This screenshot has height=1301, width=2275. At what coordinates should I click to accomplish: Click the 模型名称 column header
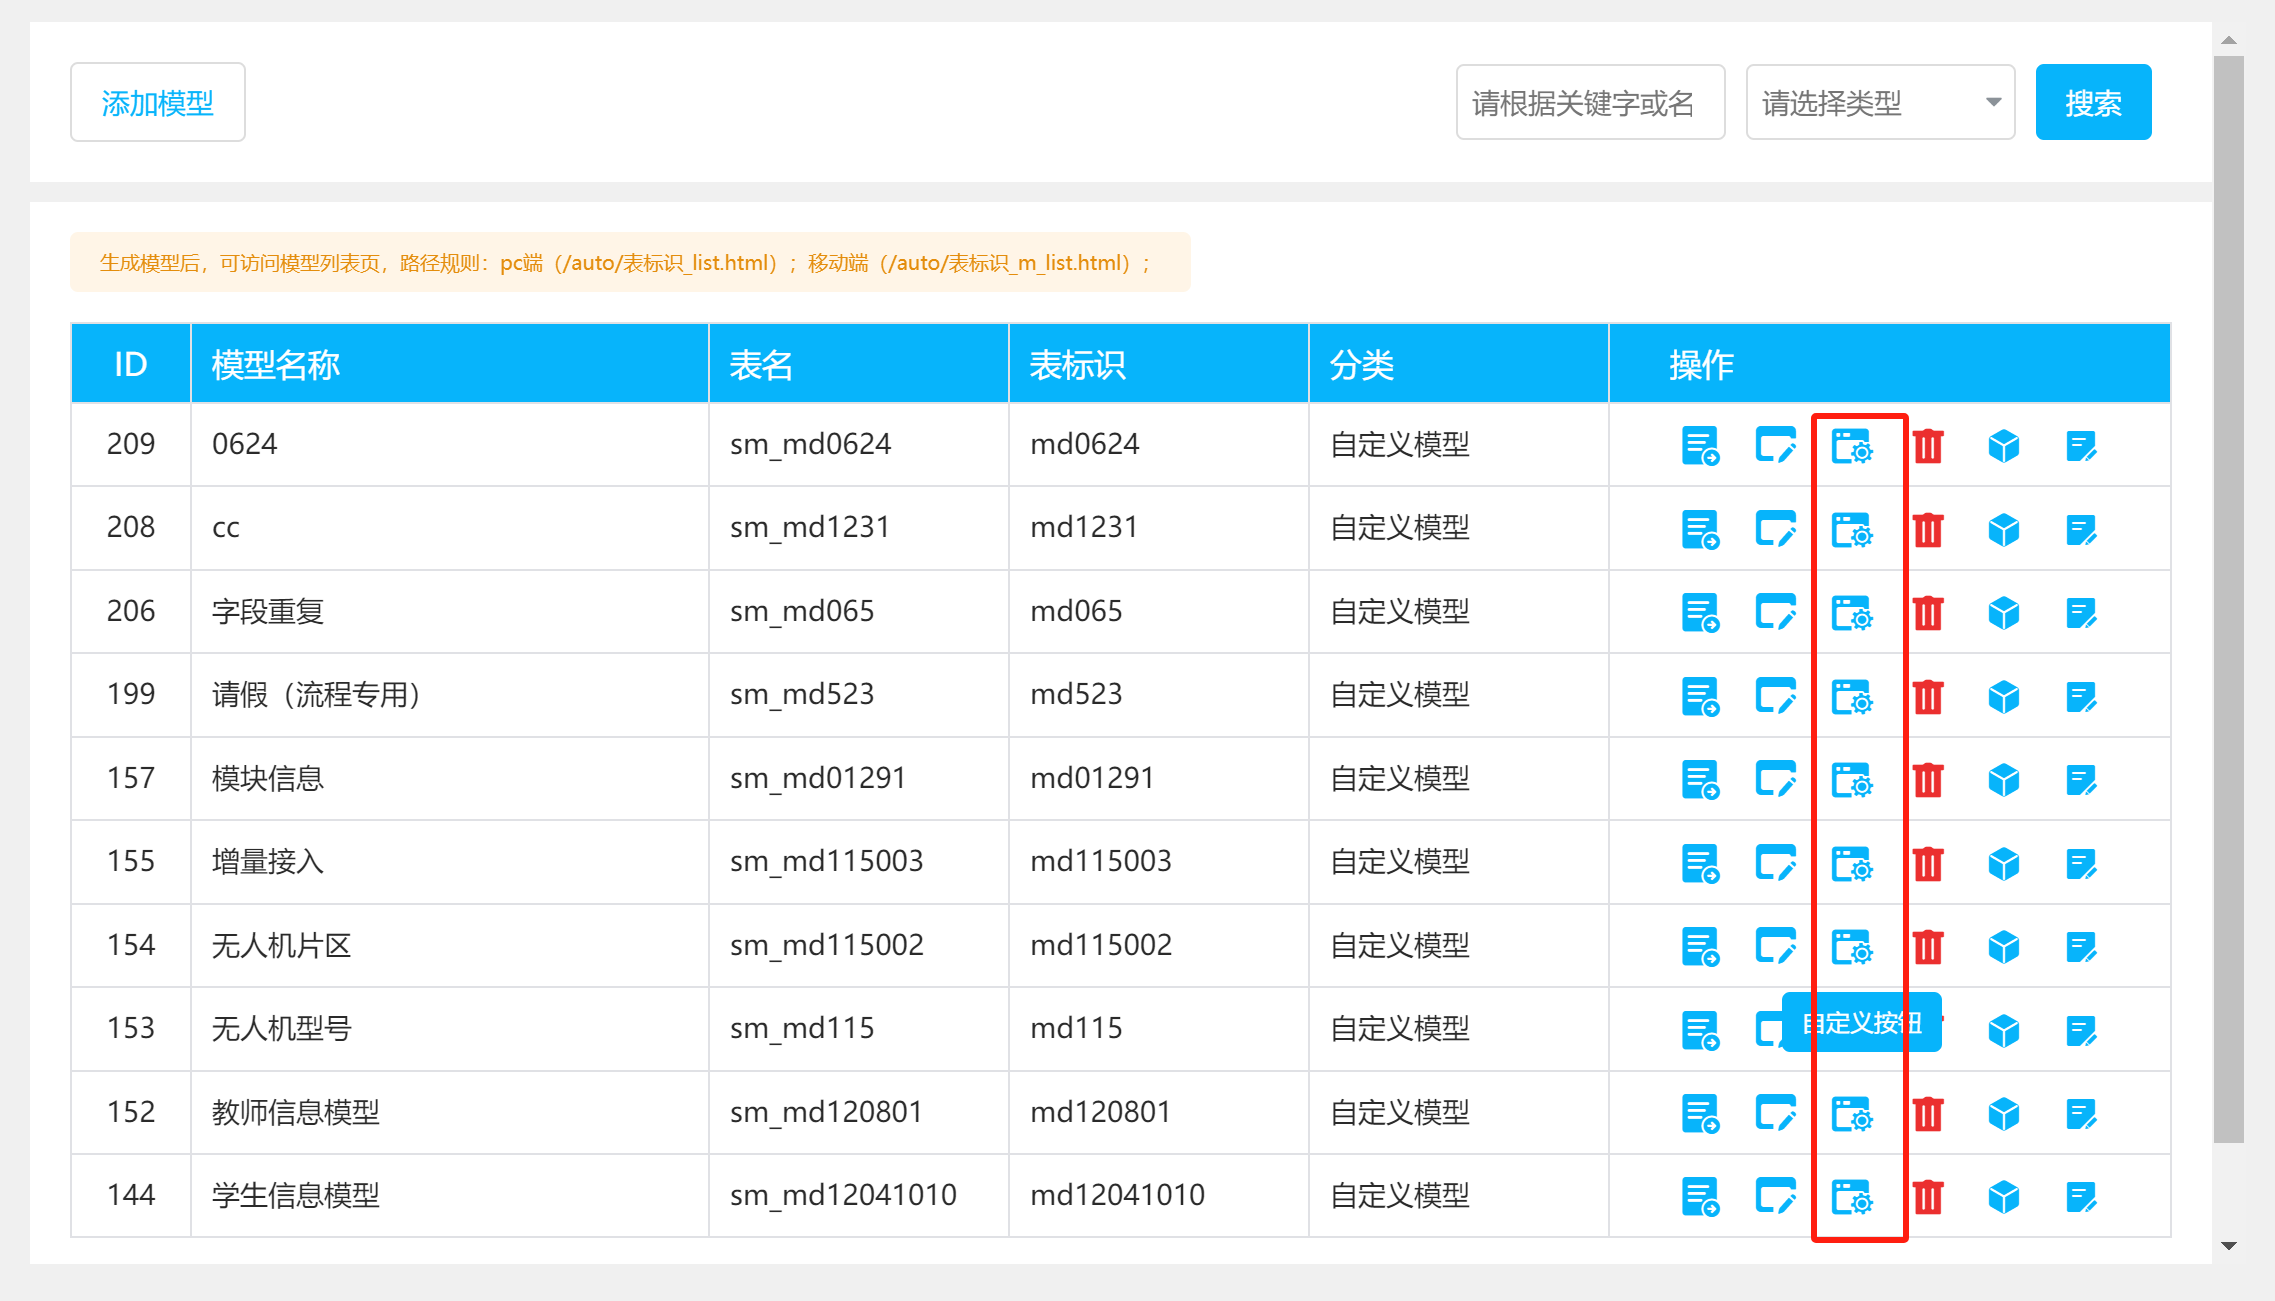[x=276, y=365]
